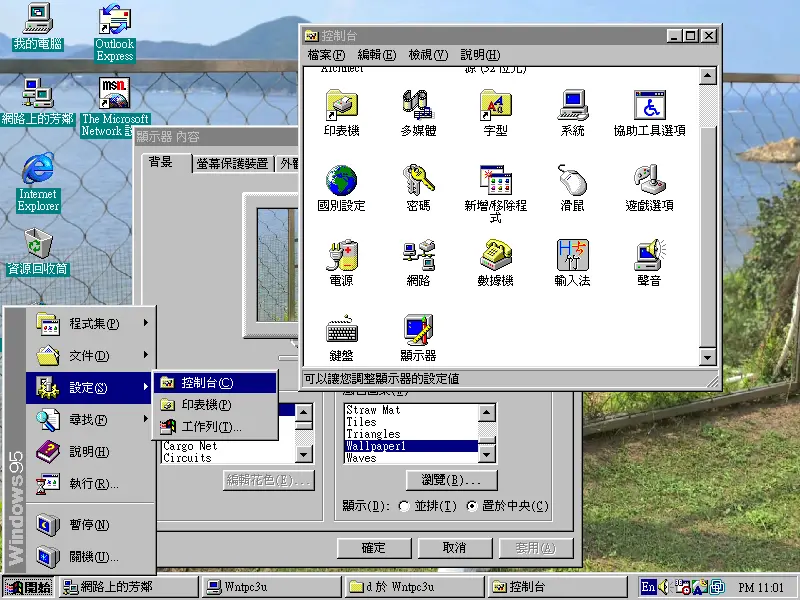Screen dimensions: 800x600
Task: Expand the 文件(D) submenu in Start menu
Action: 90,356
